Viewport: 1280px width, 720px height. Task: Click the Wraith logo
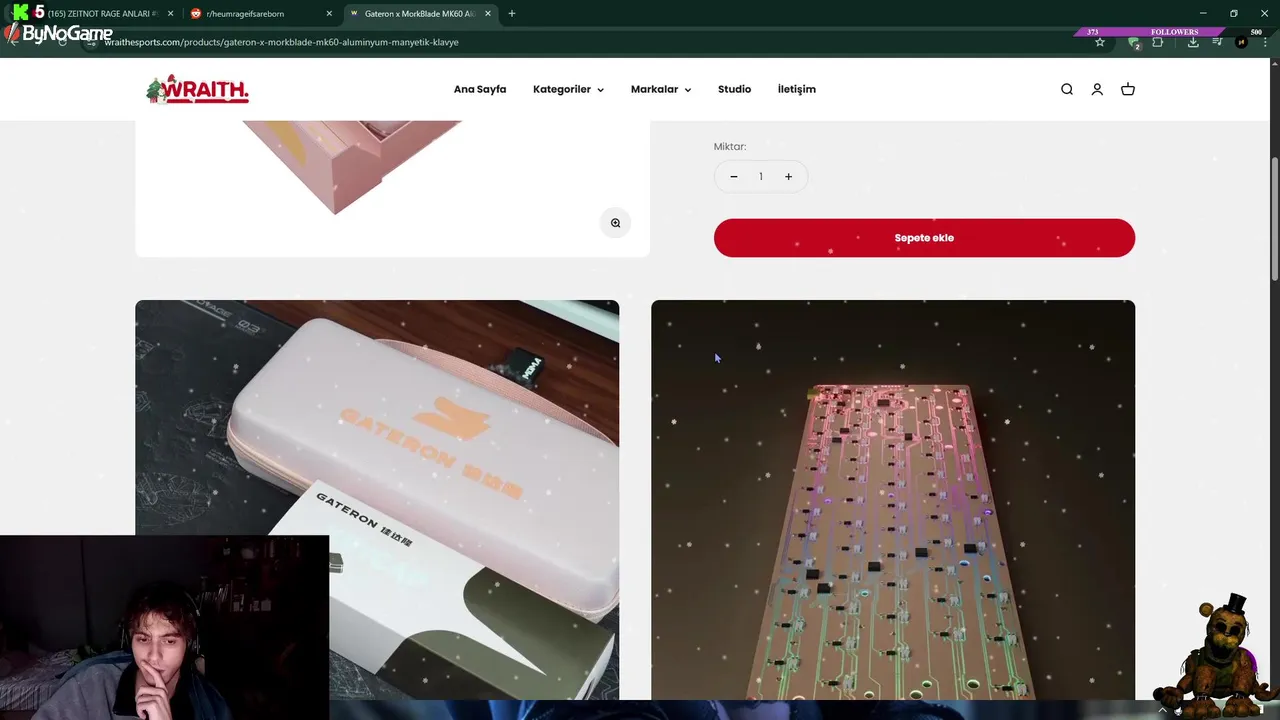(197, 89)
